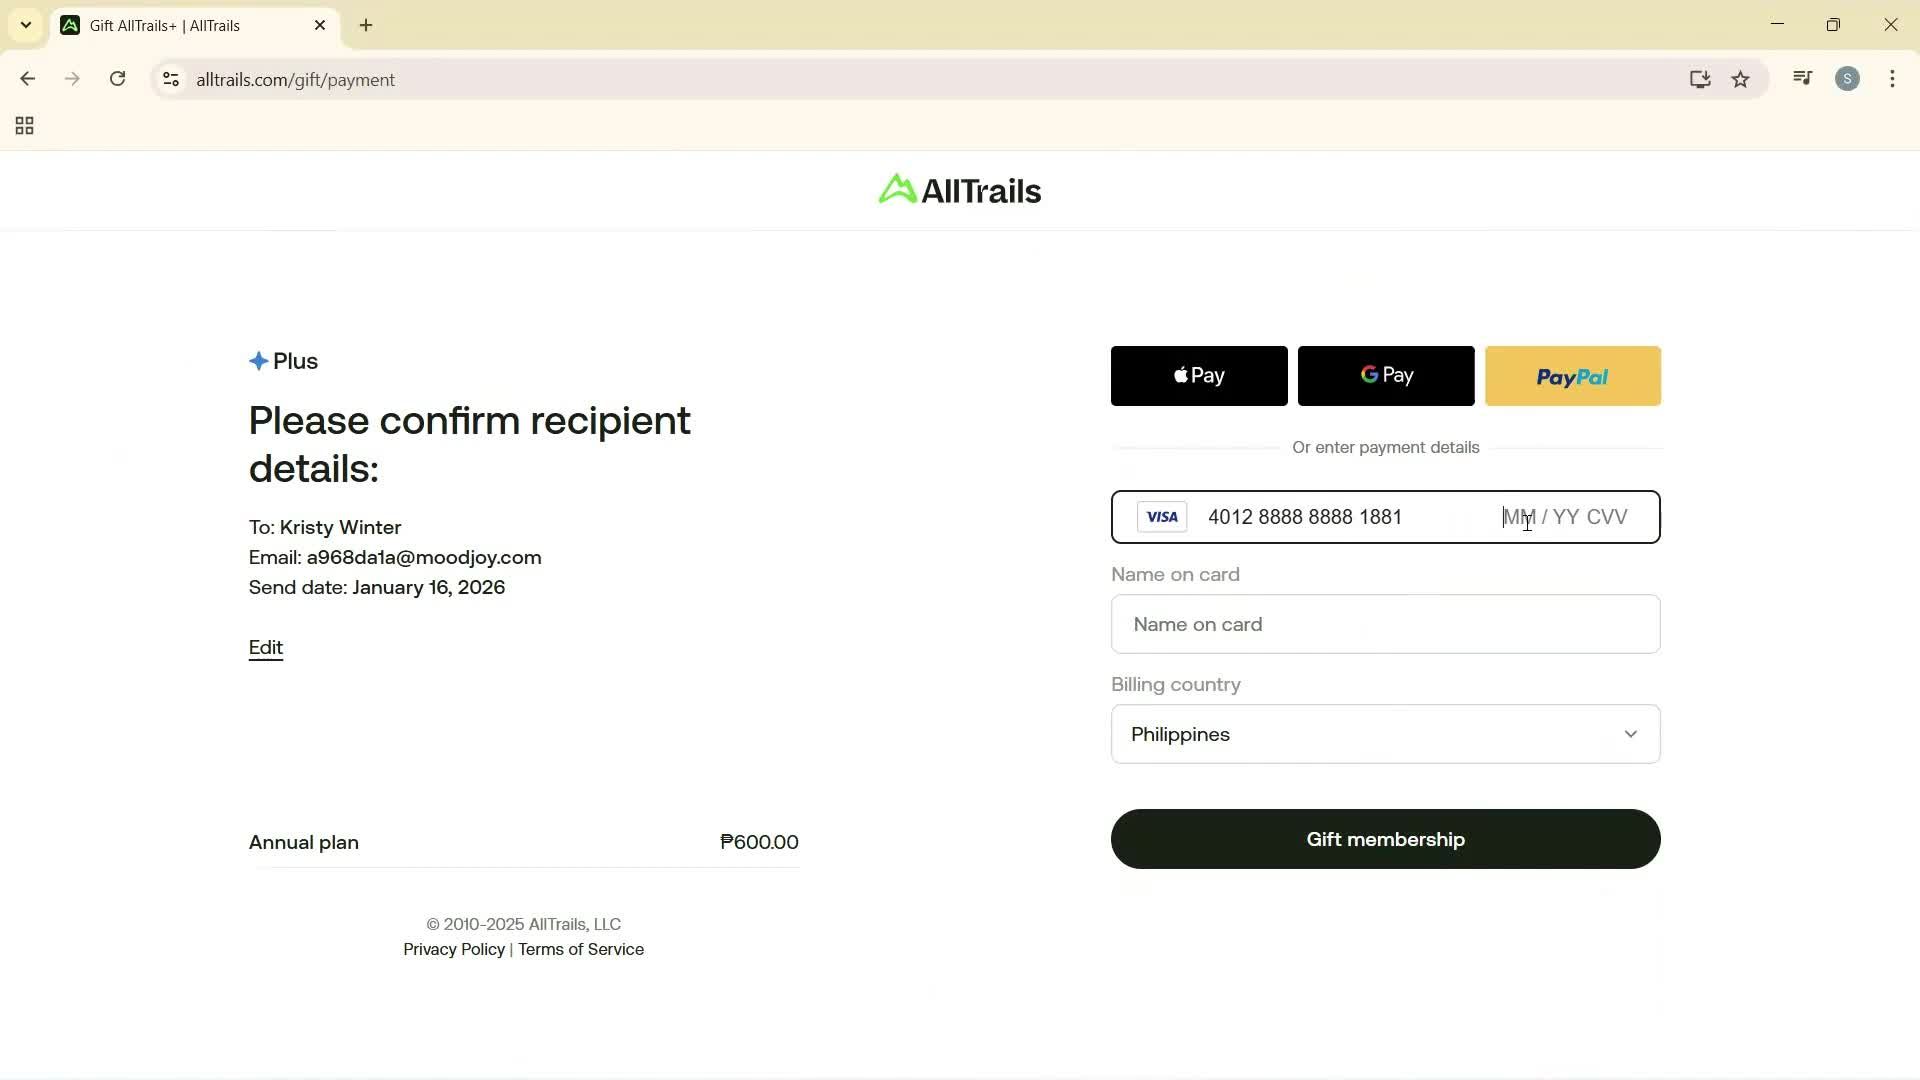Screen dimensions: 1920x1080
Task: Open the Terms of Service
Action: point(581,949)
